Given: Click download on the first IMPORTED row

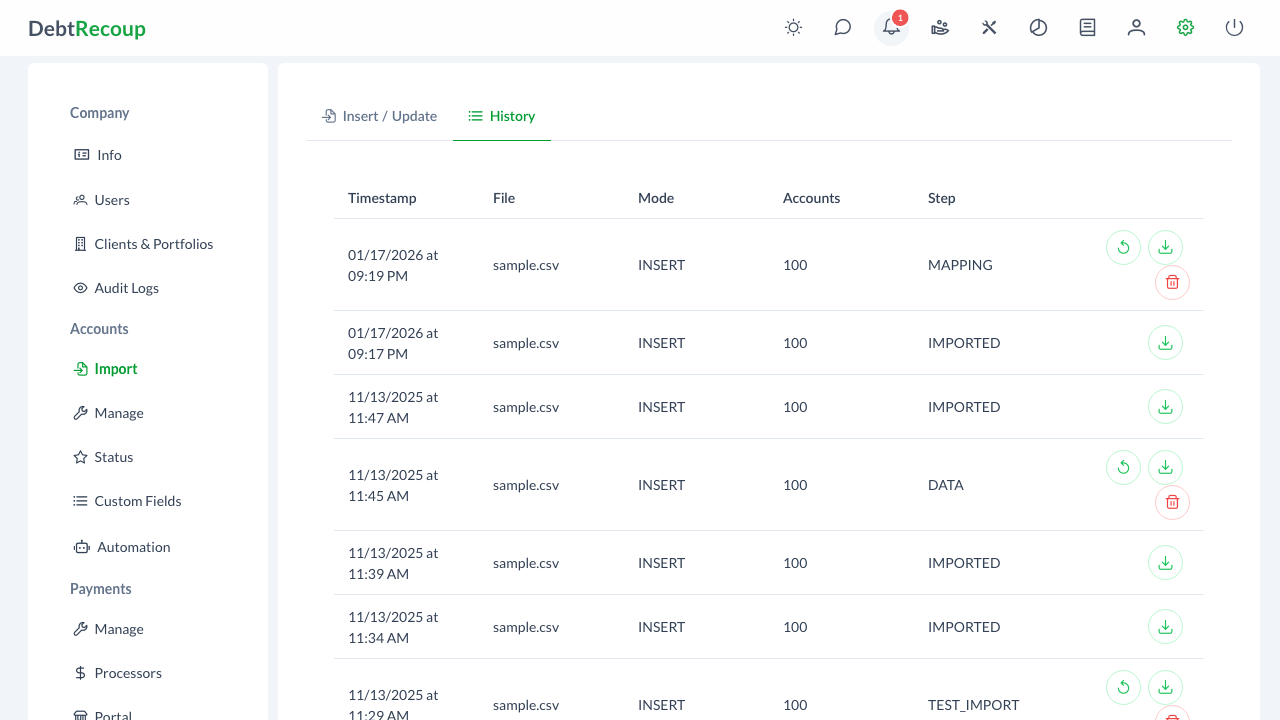Looking at the screenshot, I should [x=1165, y=342].
